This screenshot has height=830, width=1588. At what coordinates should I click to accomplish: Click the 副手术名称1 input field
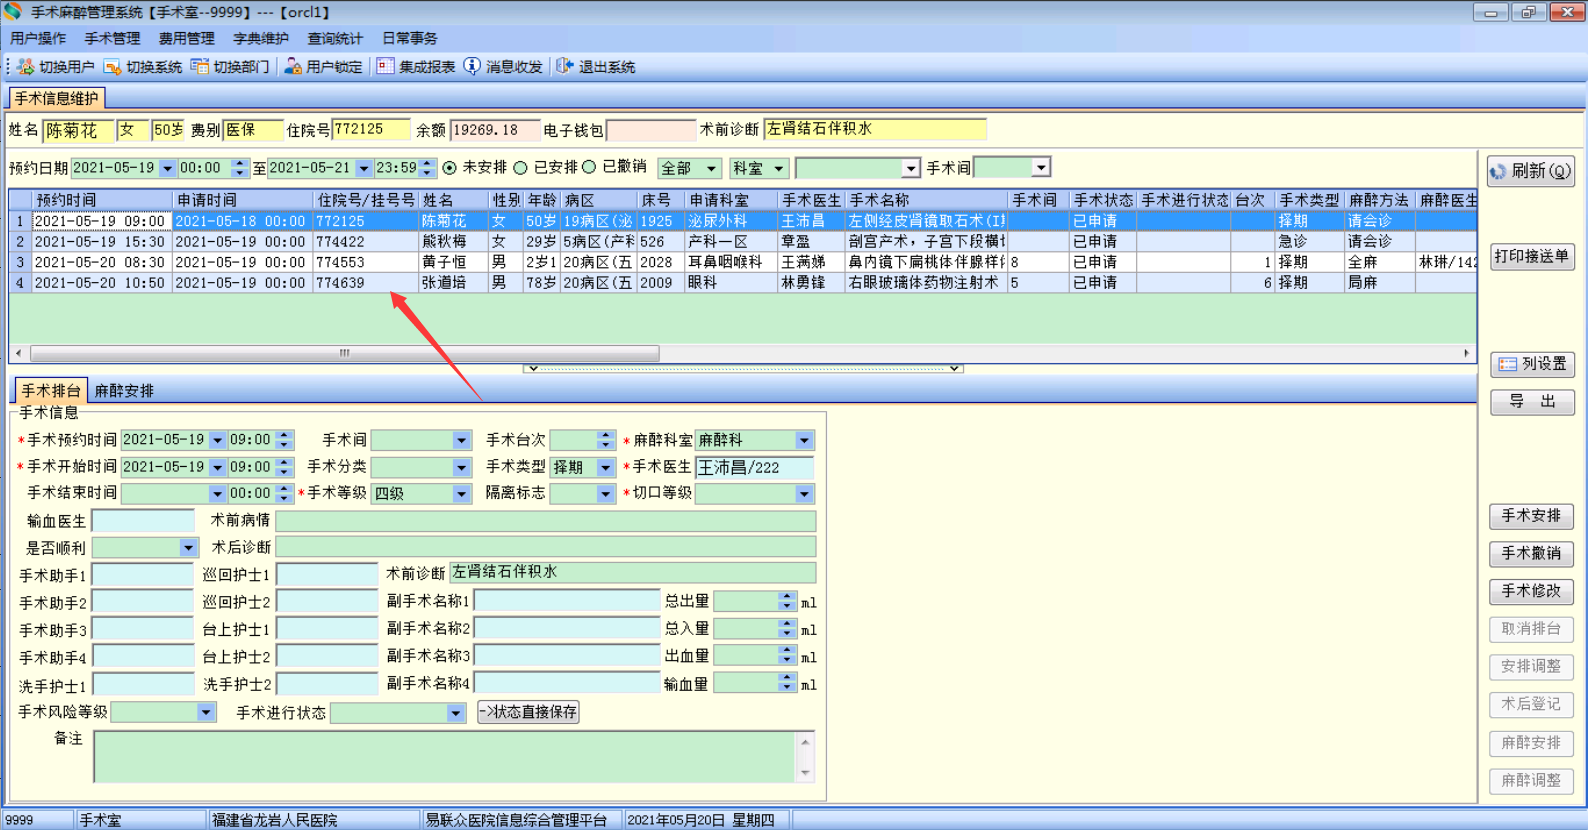click(567, 602)
